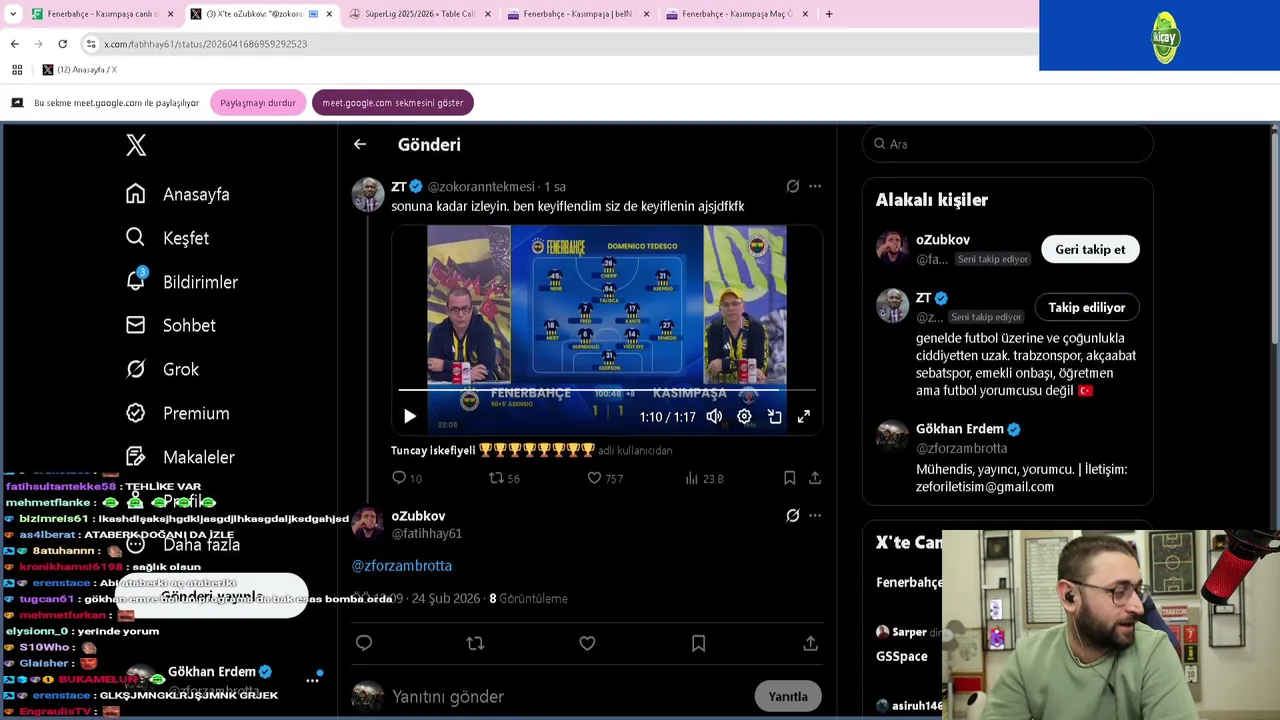Share oZubkov's post
Viewport: 1280px width, 720px height.
810,643
